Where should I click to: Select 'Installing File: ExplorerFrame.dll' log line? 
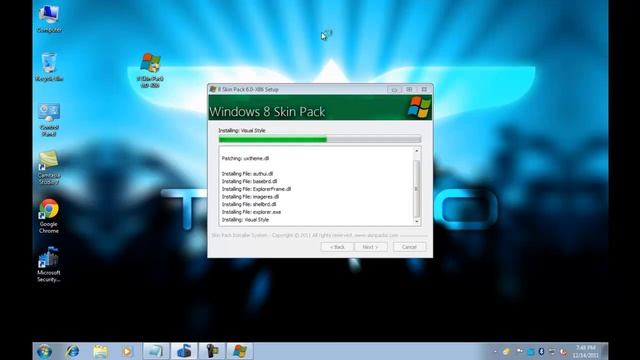[256, 189]
